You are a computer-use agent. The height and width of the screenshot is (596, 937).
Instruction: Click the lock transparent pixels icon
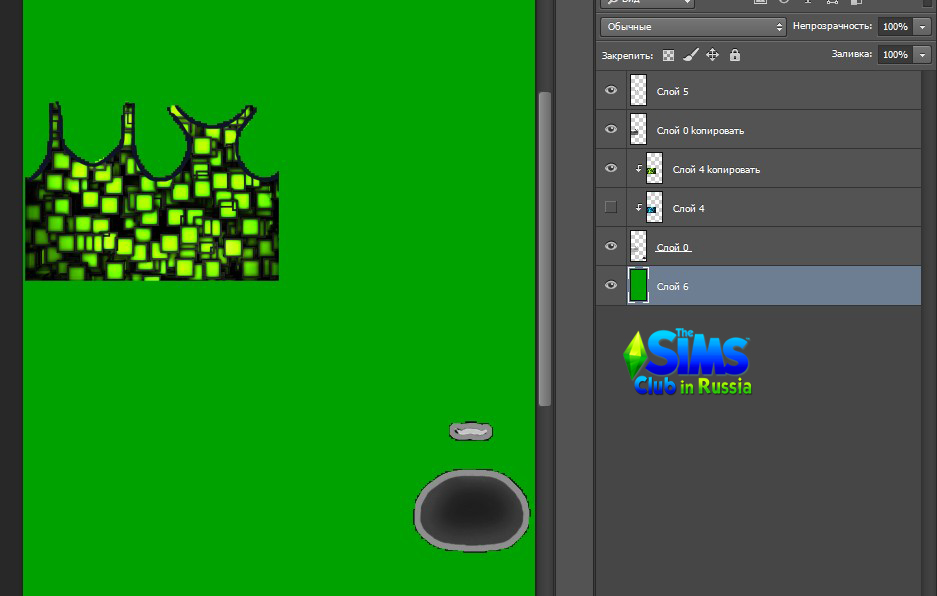[668, 55]
